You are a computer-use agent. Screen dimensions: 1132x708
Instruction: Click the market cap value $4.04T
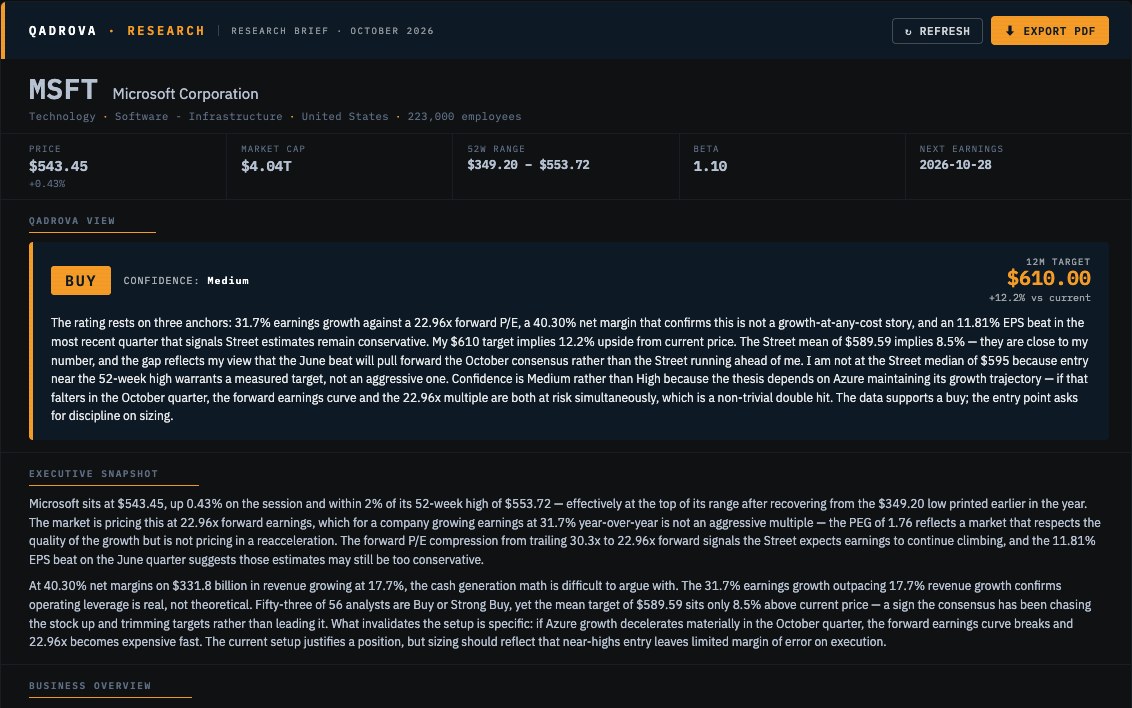click(x=266, y=166)
